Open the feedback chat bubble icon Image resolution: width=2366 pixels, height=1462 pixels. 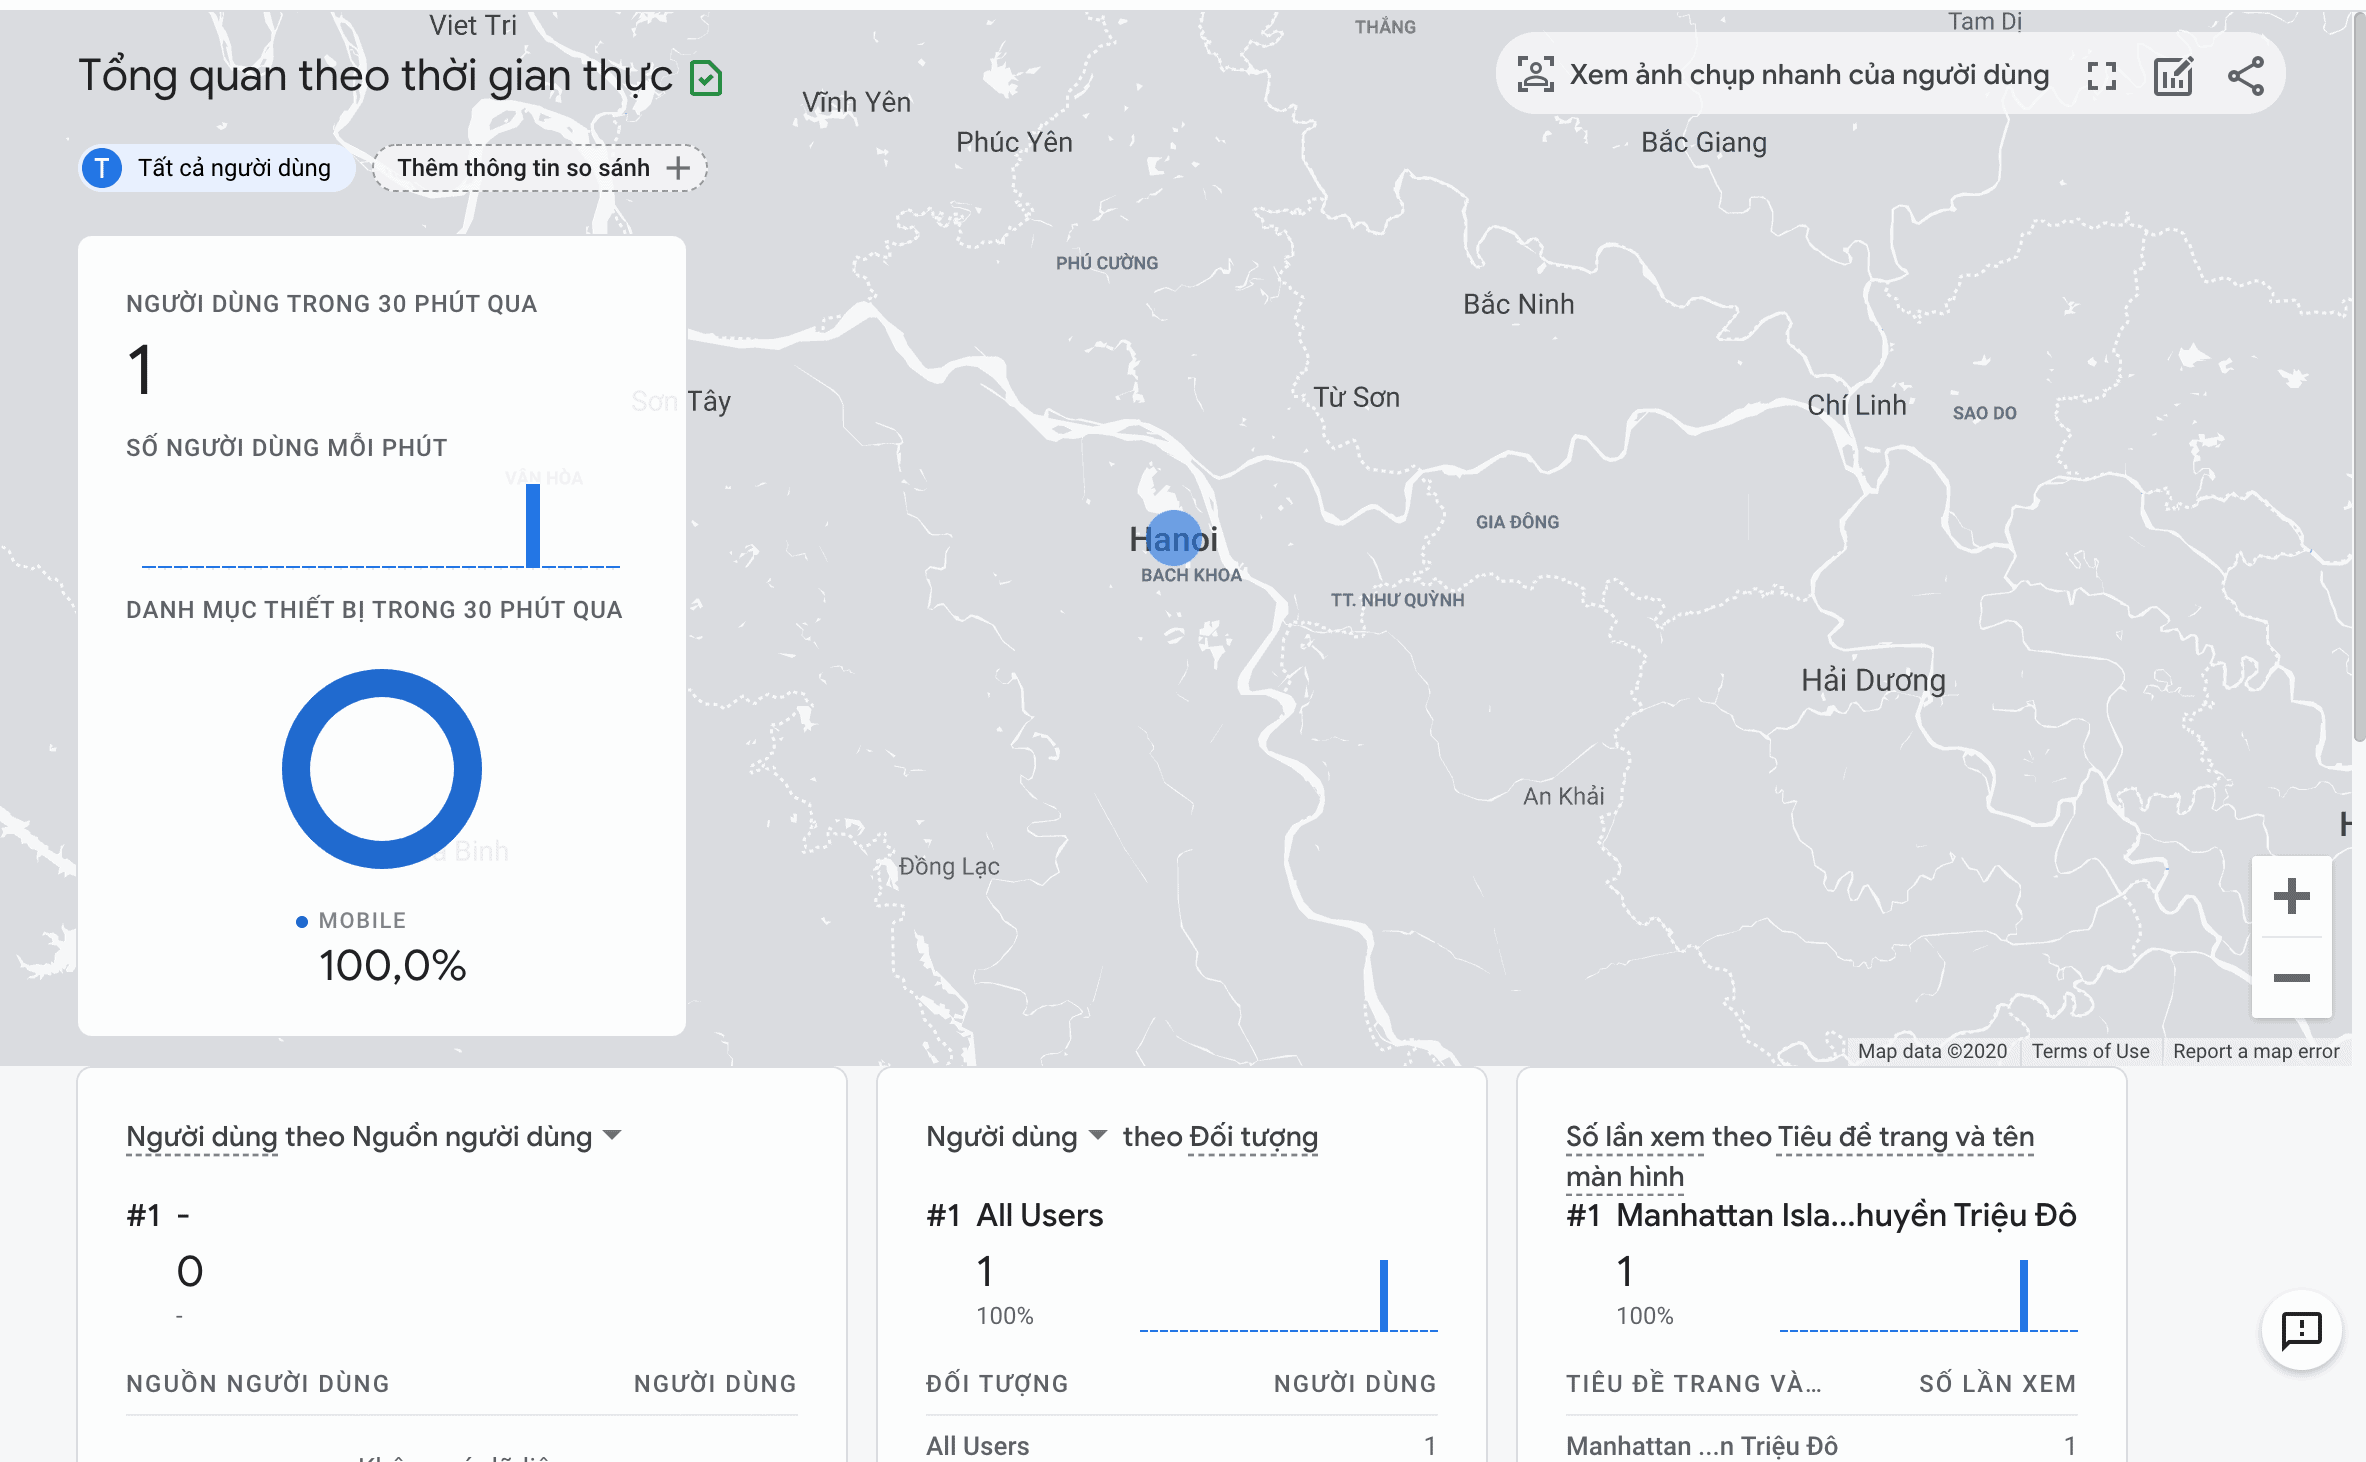pyautogui.click(x=2301, y=1330)
